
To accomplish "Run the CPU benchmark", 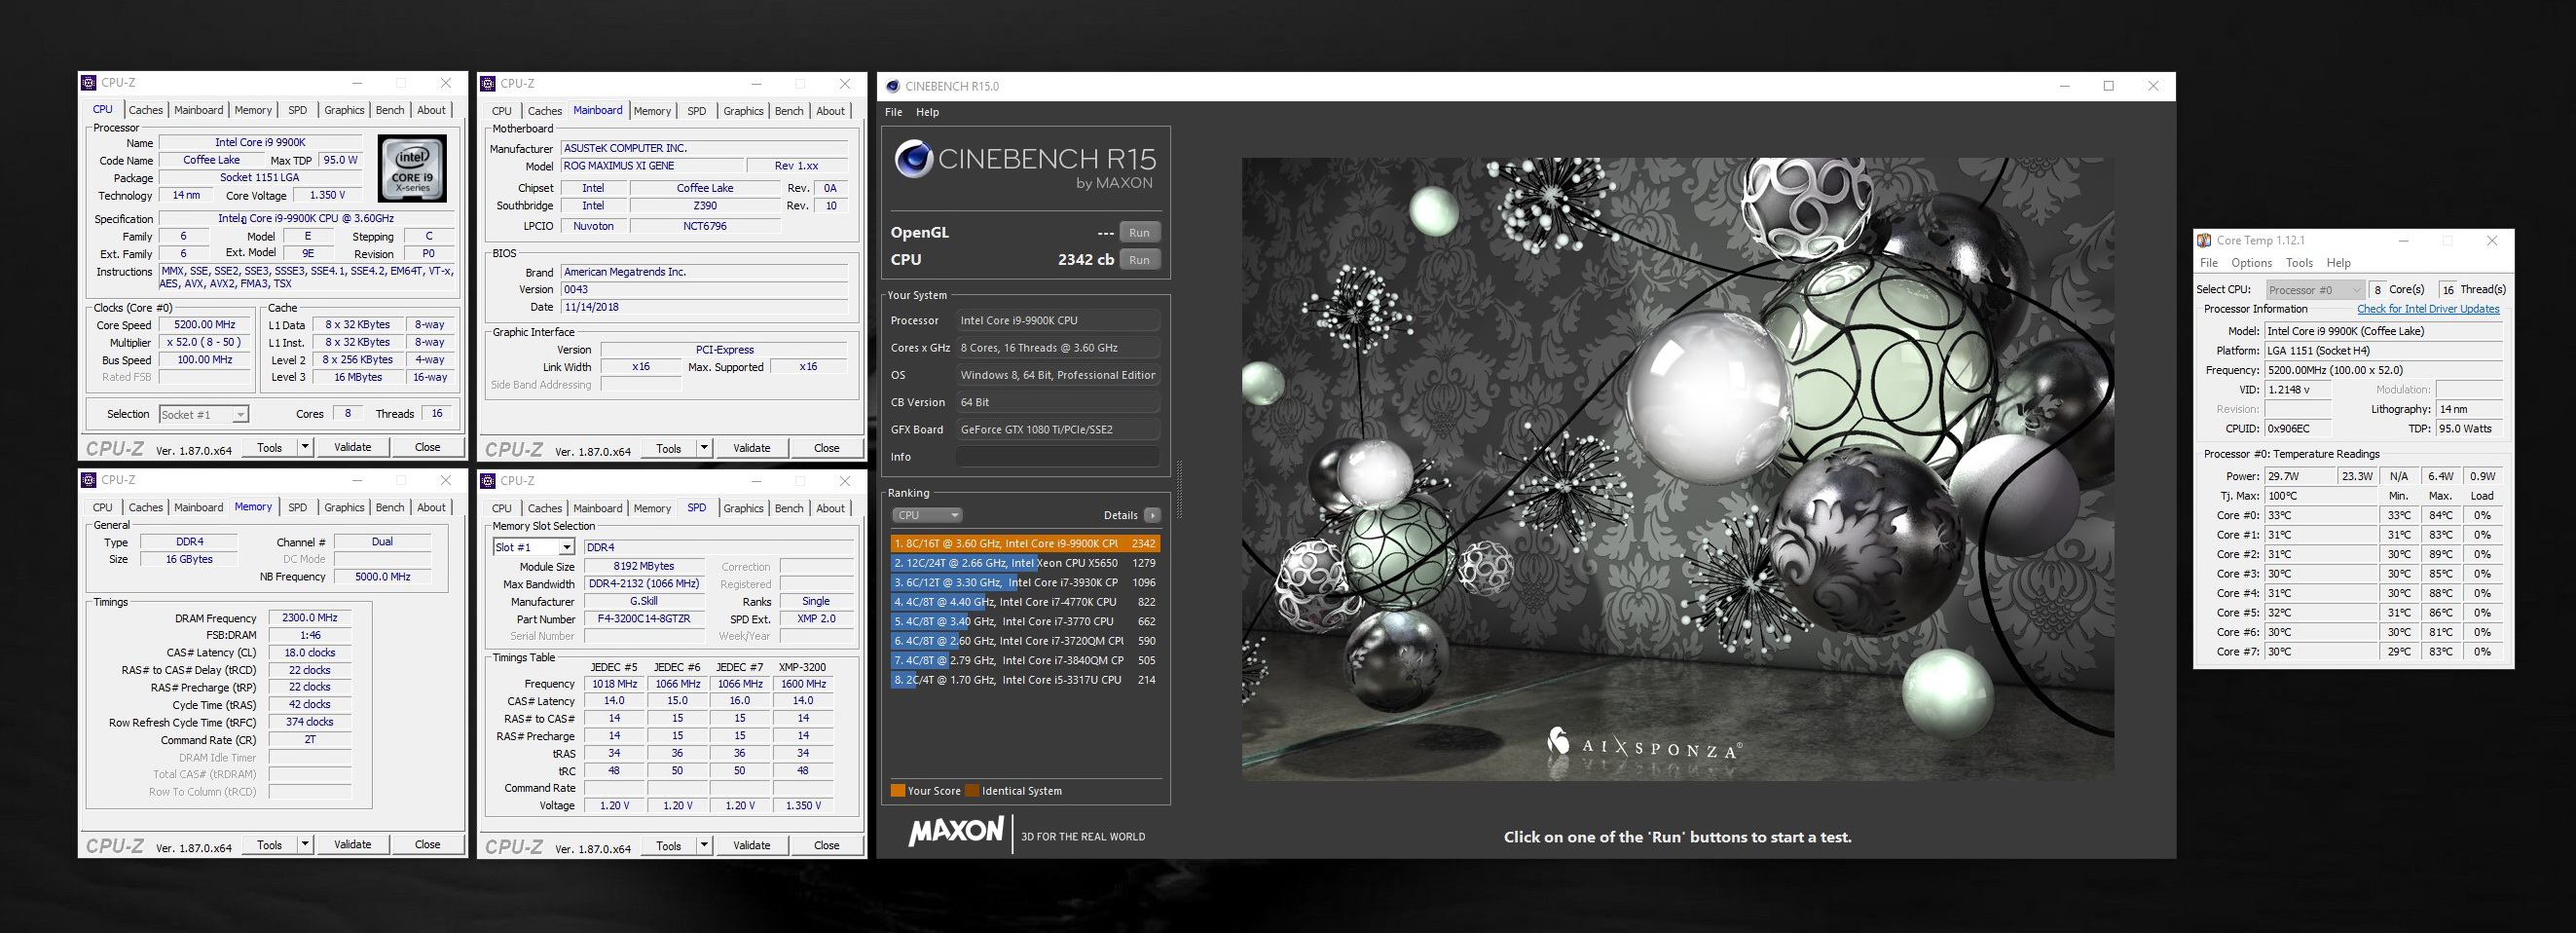I will coord(1139,260).
